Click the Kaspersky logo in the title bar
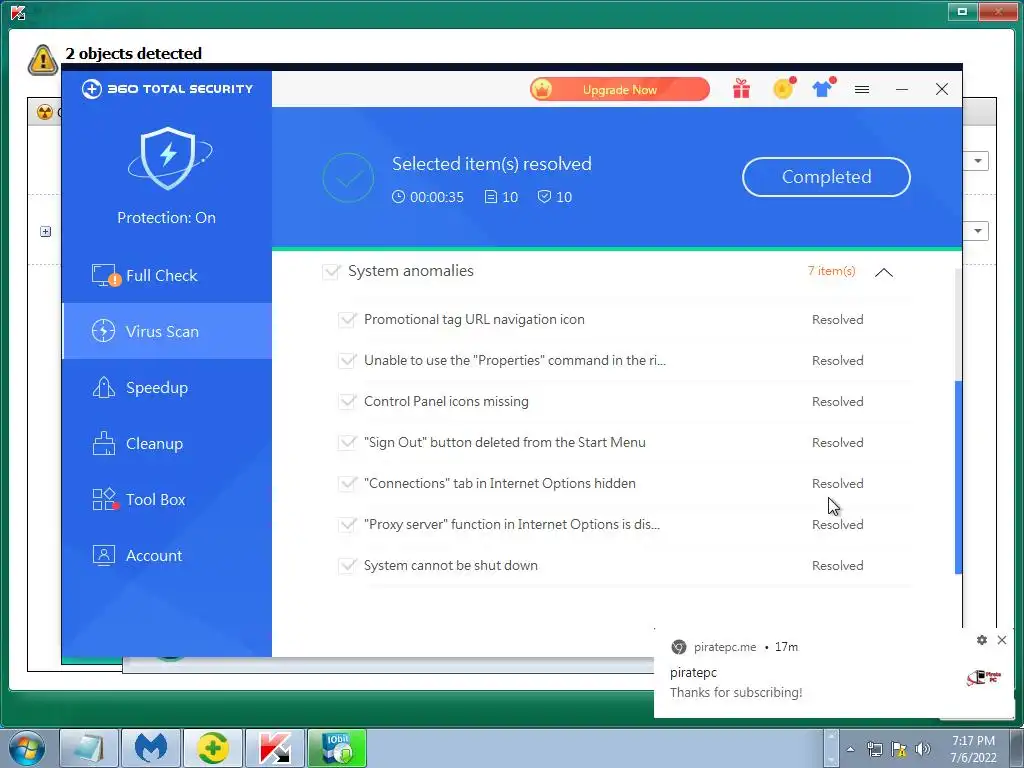The width and height of the screenshot is (1024, 768). point(18,11)
